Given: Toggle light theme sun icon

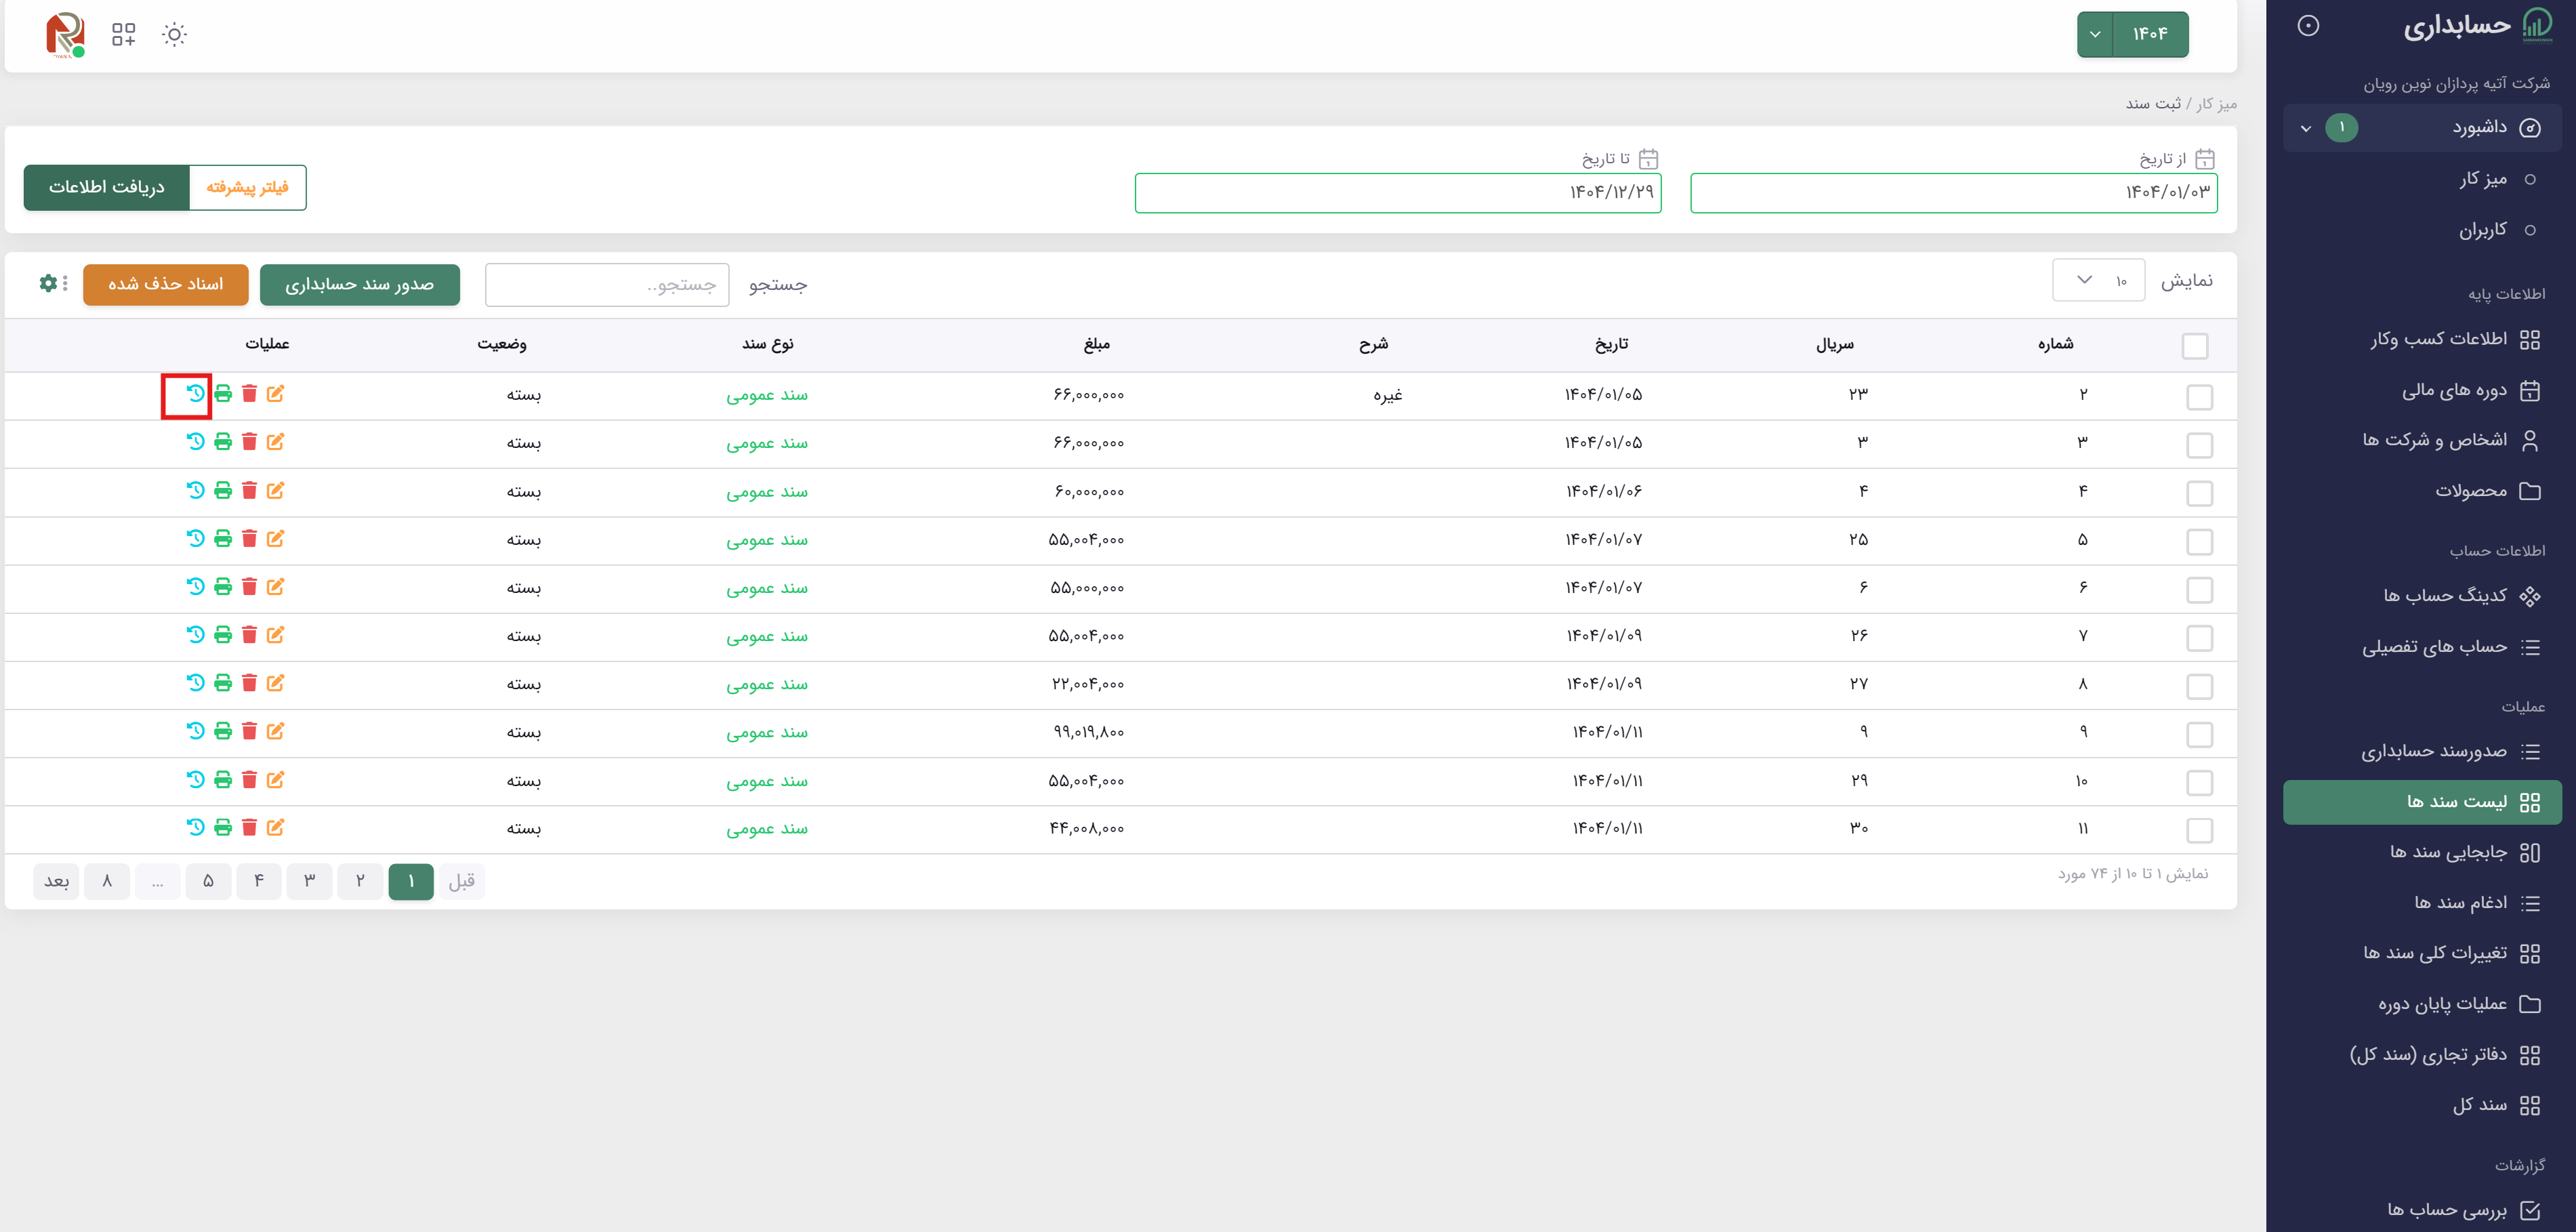Looking at the screenshot, I should coord(174,35).
